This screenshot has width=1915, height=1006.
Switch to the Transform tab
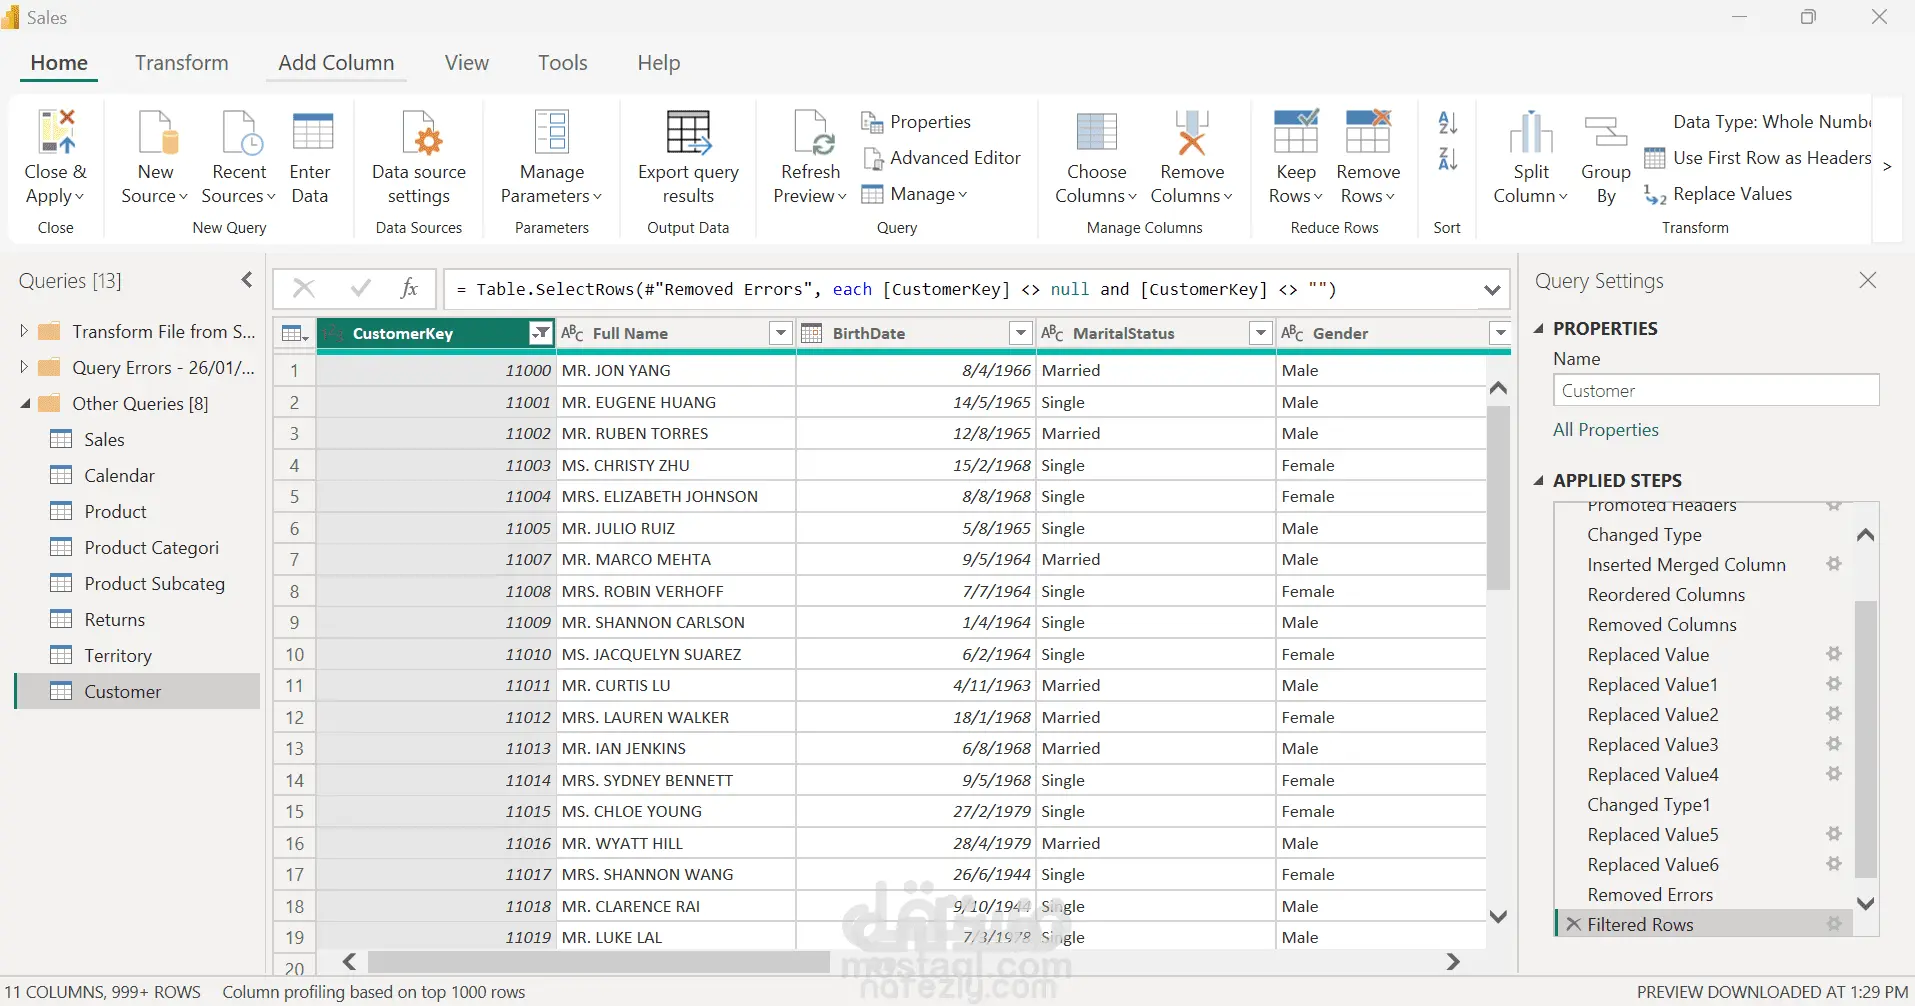coord(181,63)
